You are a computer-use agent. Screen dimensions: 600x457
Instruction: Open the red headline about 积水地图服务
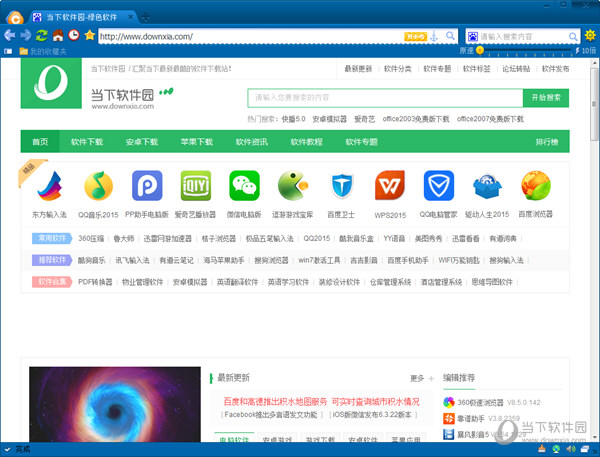(x=321, y=402)
